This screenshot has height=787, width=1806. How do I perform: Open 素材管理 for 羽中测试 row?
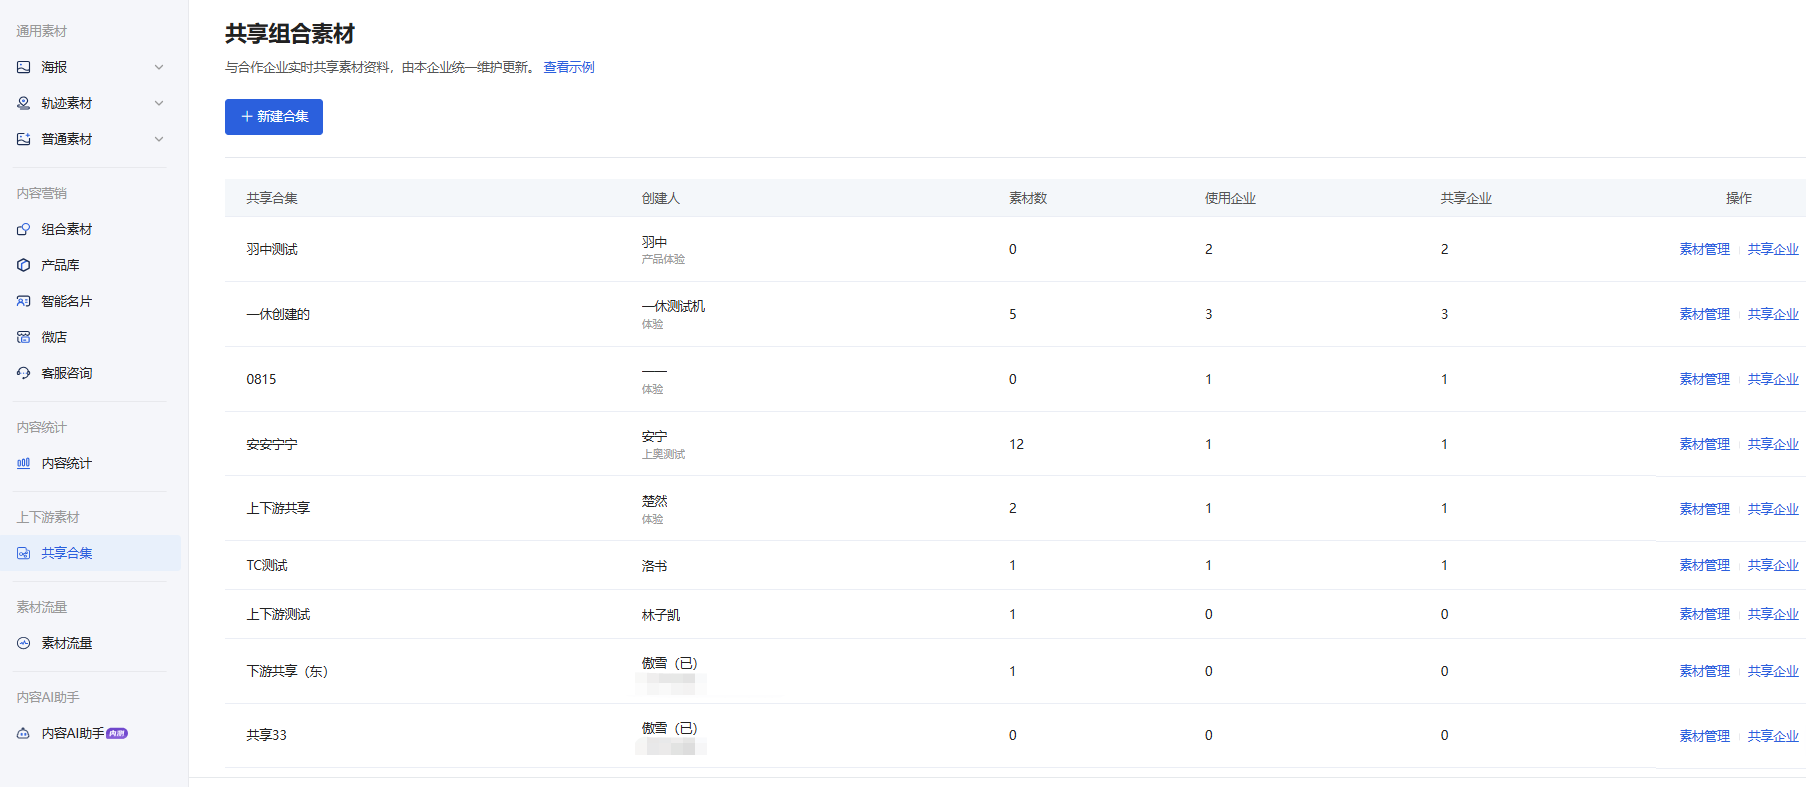click(1704, 249)
